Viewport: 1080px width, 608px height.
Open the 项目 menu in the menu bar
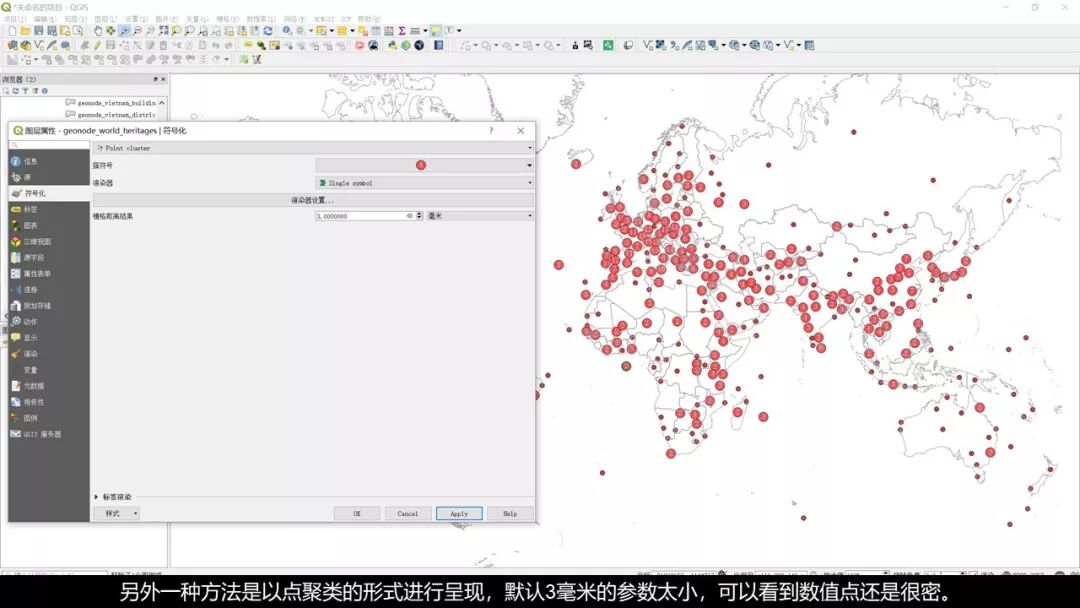(14, 19)
